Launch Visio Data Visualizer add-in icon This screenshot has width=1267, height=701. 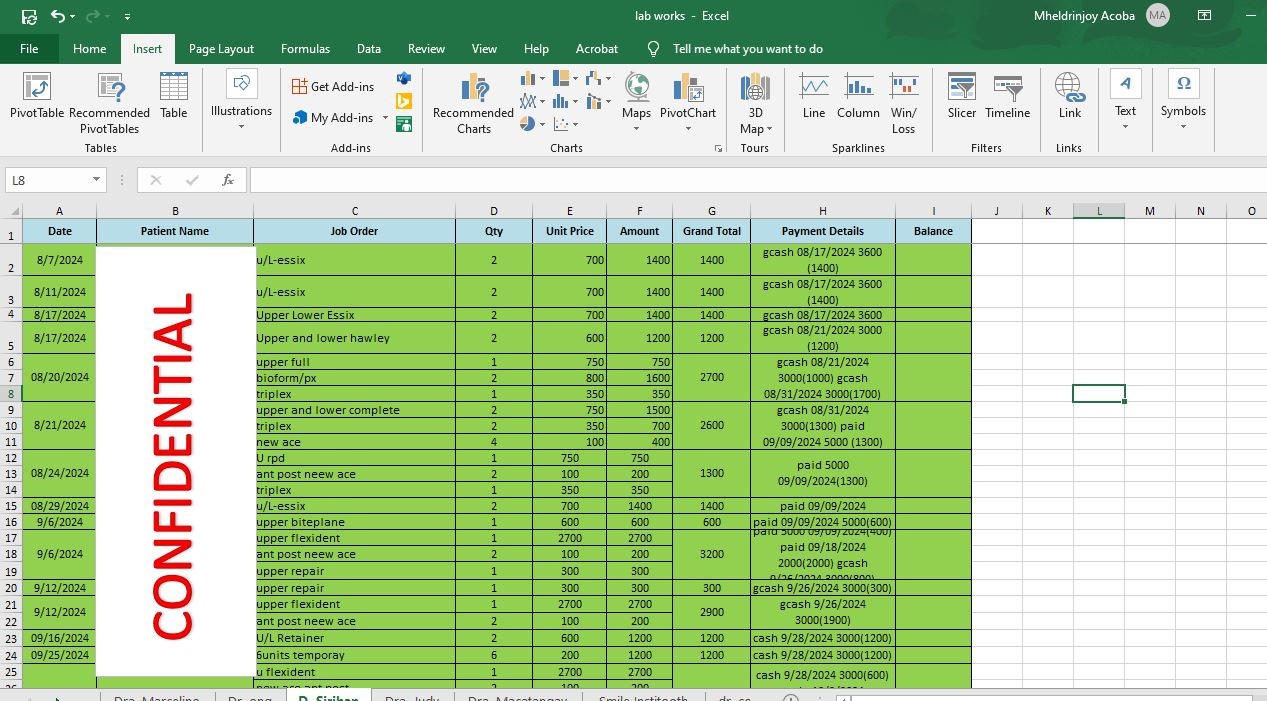tap(404, 78)
